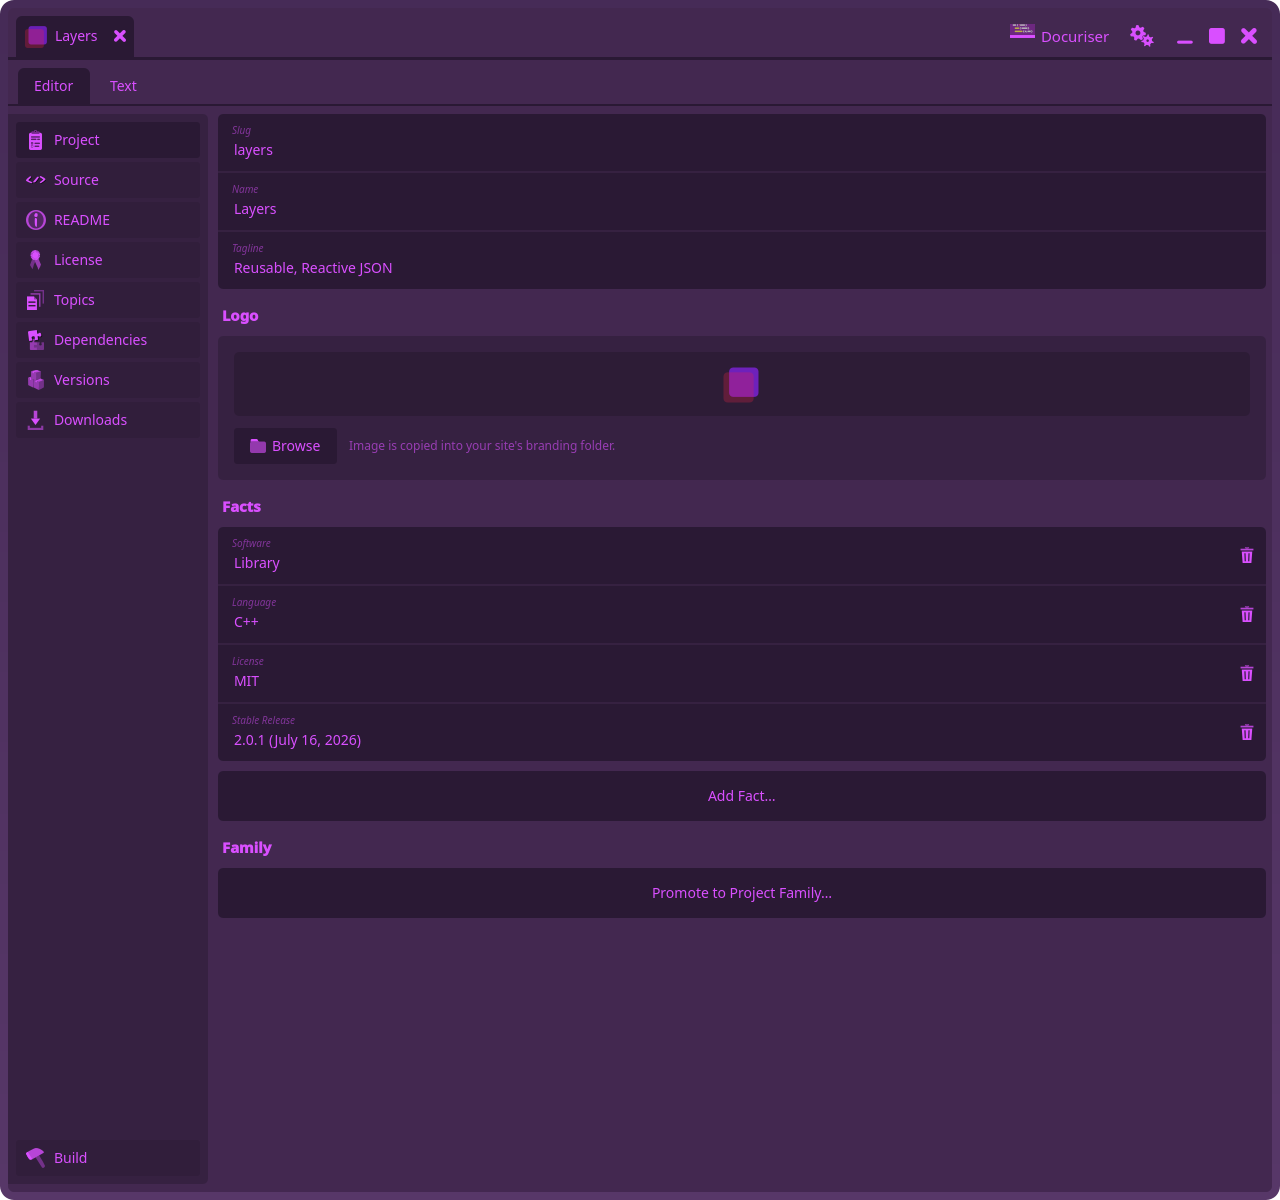Remove the Stable Release fact

pos(1247,732)
